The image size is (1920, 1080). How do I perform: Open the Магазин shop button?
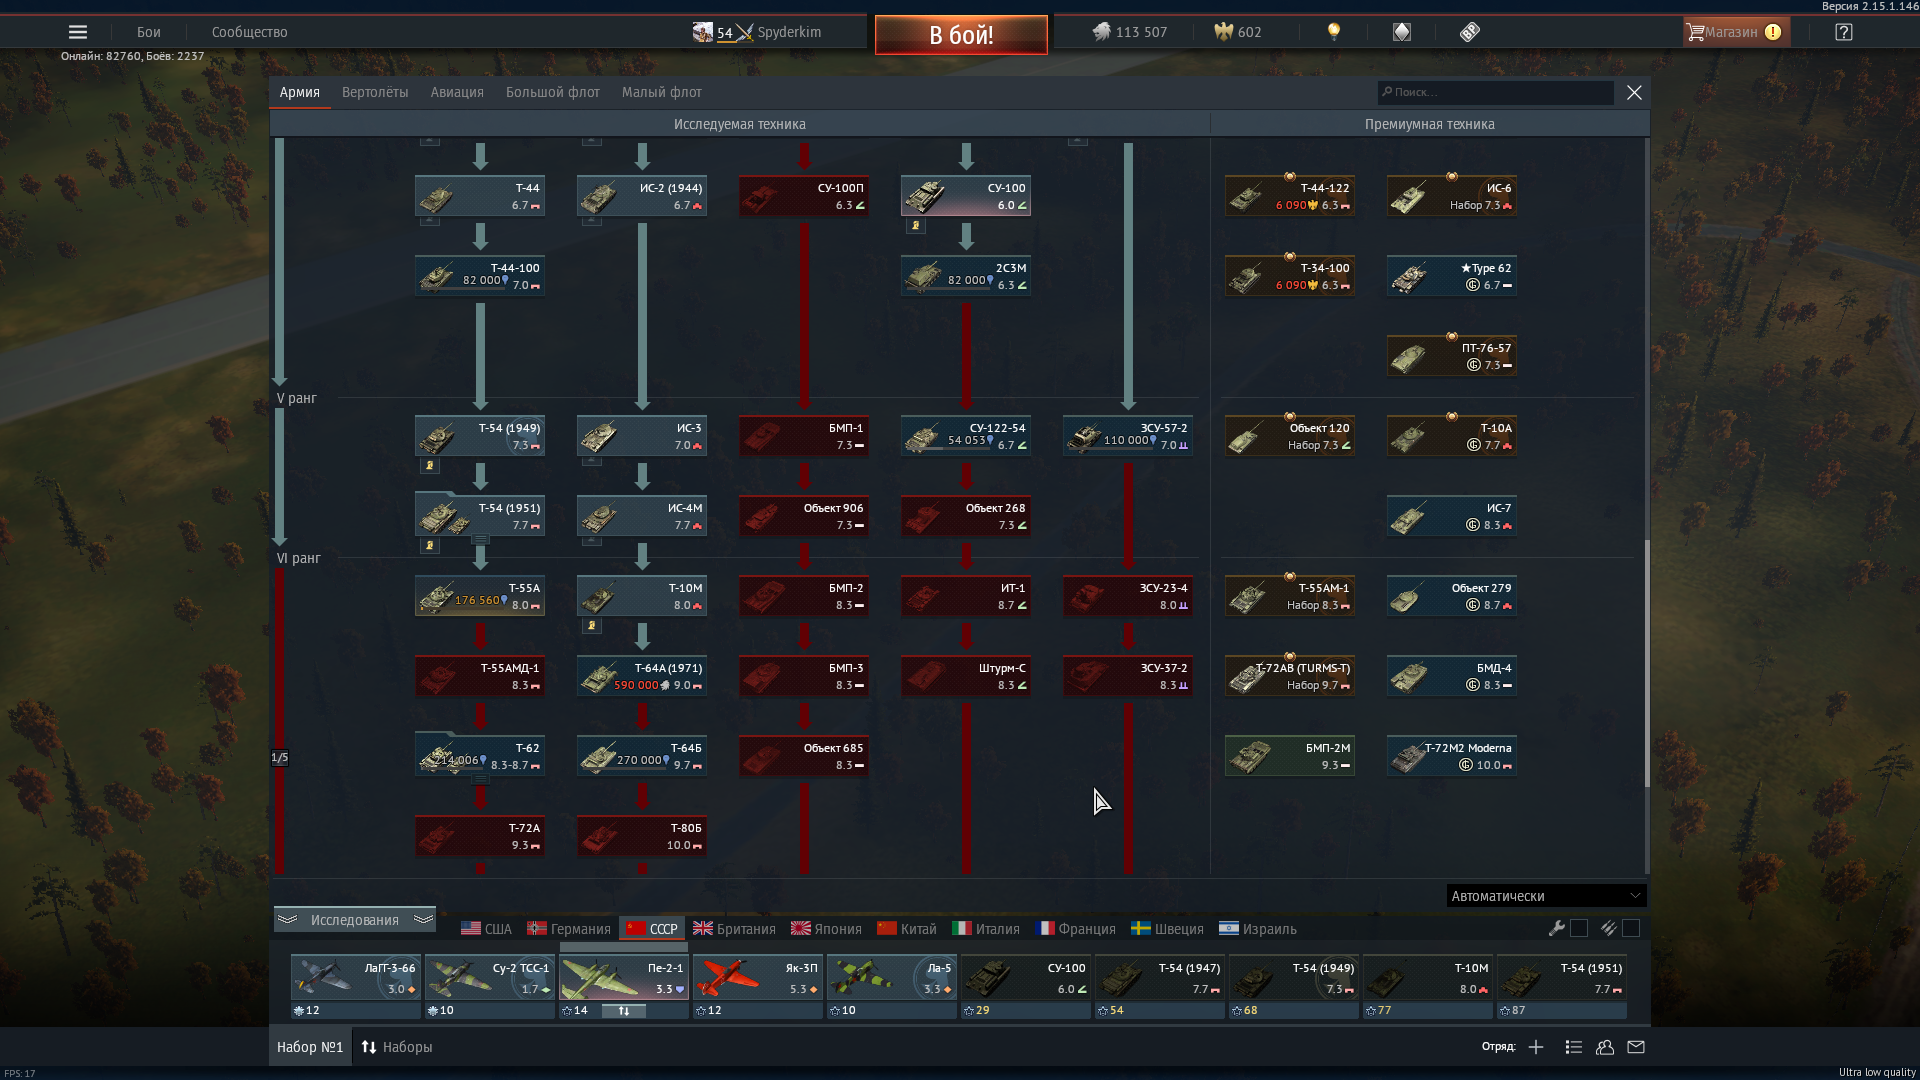pos(1737,32)
